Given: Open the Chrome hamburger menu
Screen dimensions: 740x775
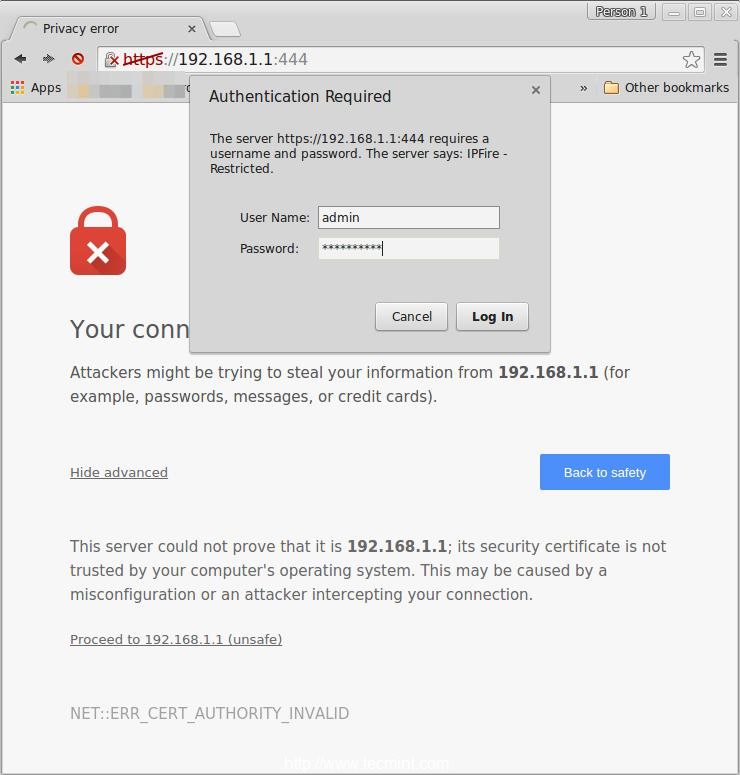Looking at the screenshot, I should 720,60.
